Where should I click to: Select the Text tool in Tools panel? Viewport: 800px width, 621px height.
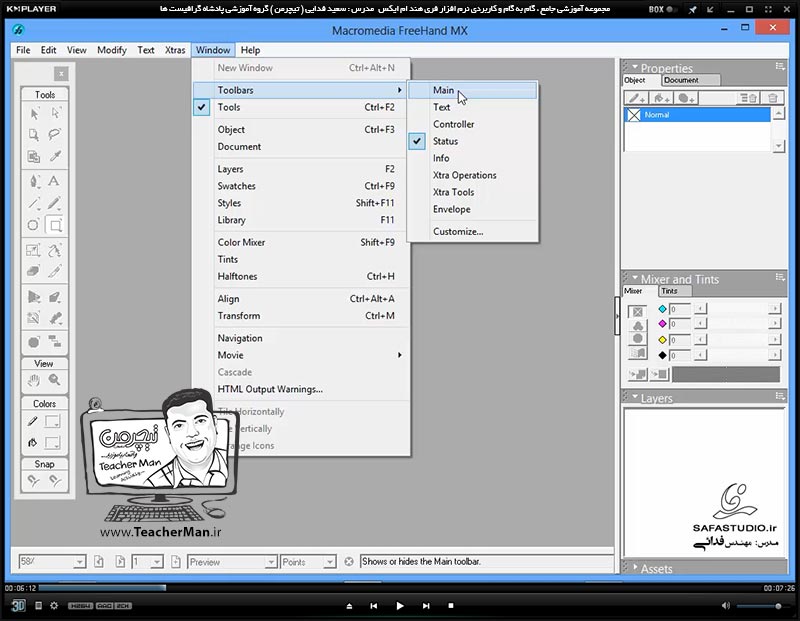[54, 181]
